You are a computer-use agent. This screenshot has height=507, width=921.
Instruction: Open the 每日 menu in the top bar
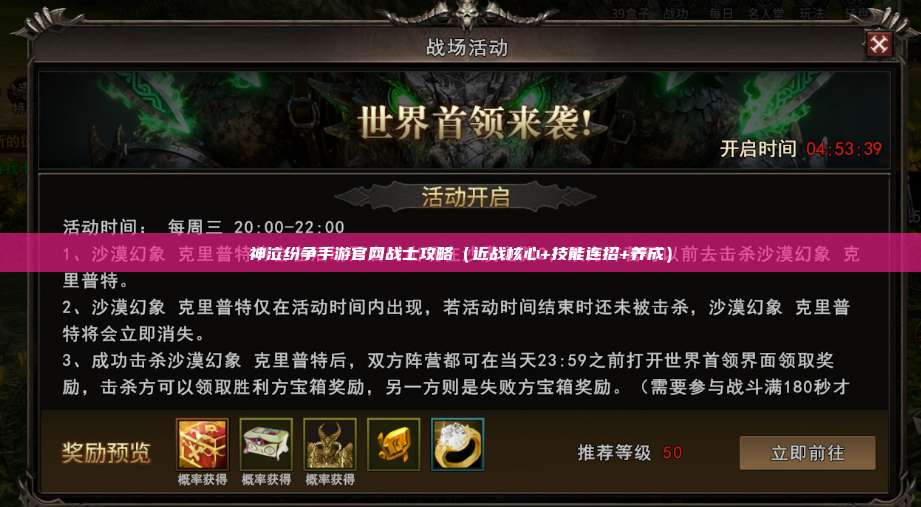coord(720,13)
